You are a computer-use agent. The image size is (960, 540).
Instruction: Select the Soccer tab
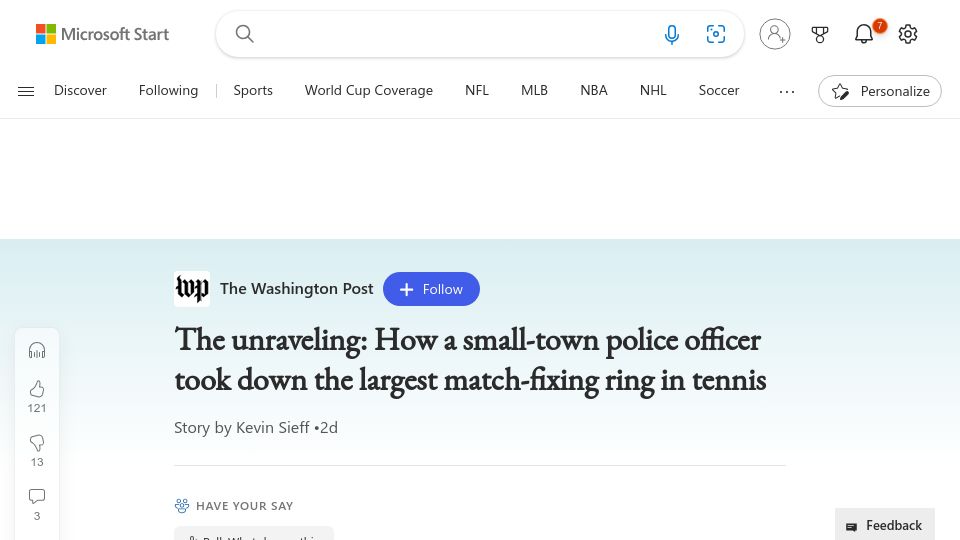click(719, 91)
